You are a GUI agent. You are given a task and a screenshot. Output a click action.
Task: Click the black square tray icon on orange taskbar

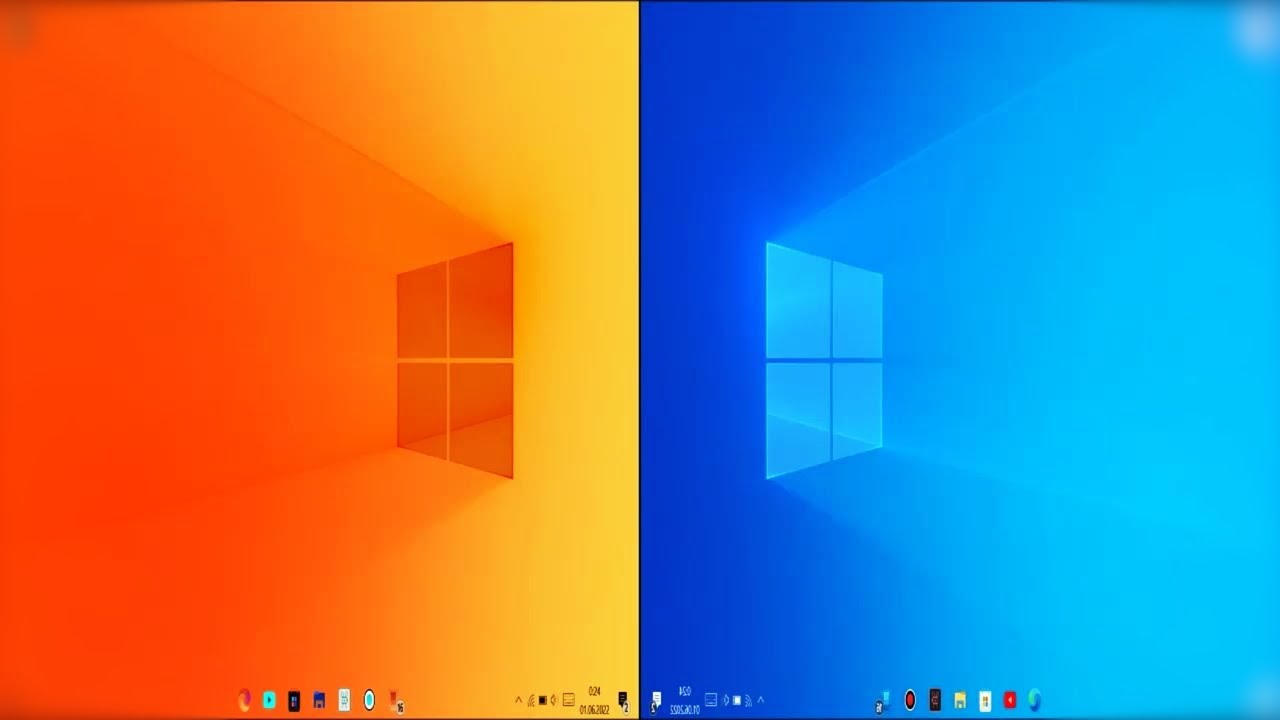543,700
